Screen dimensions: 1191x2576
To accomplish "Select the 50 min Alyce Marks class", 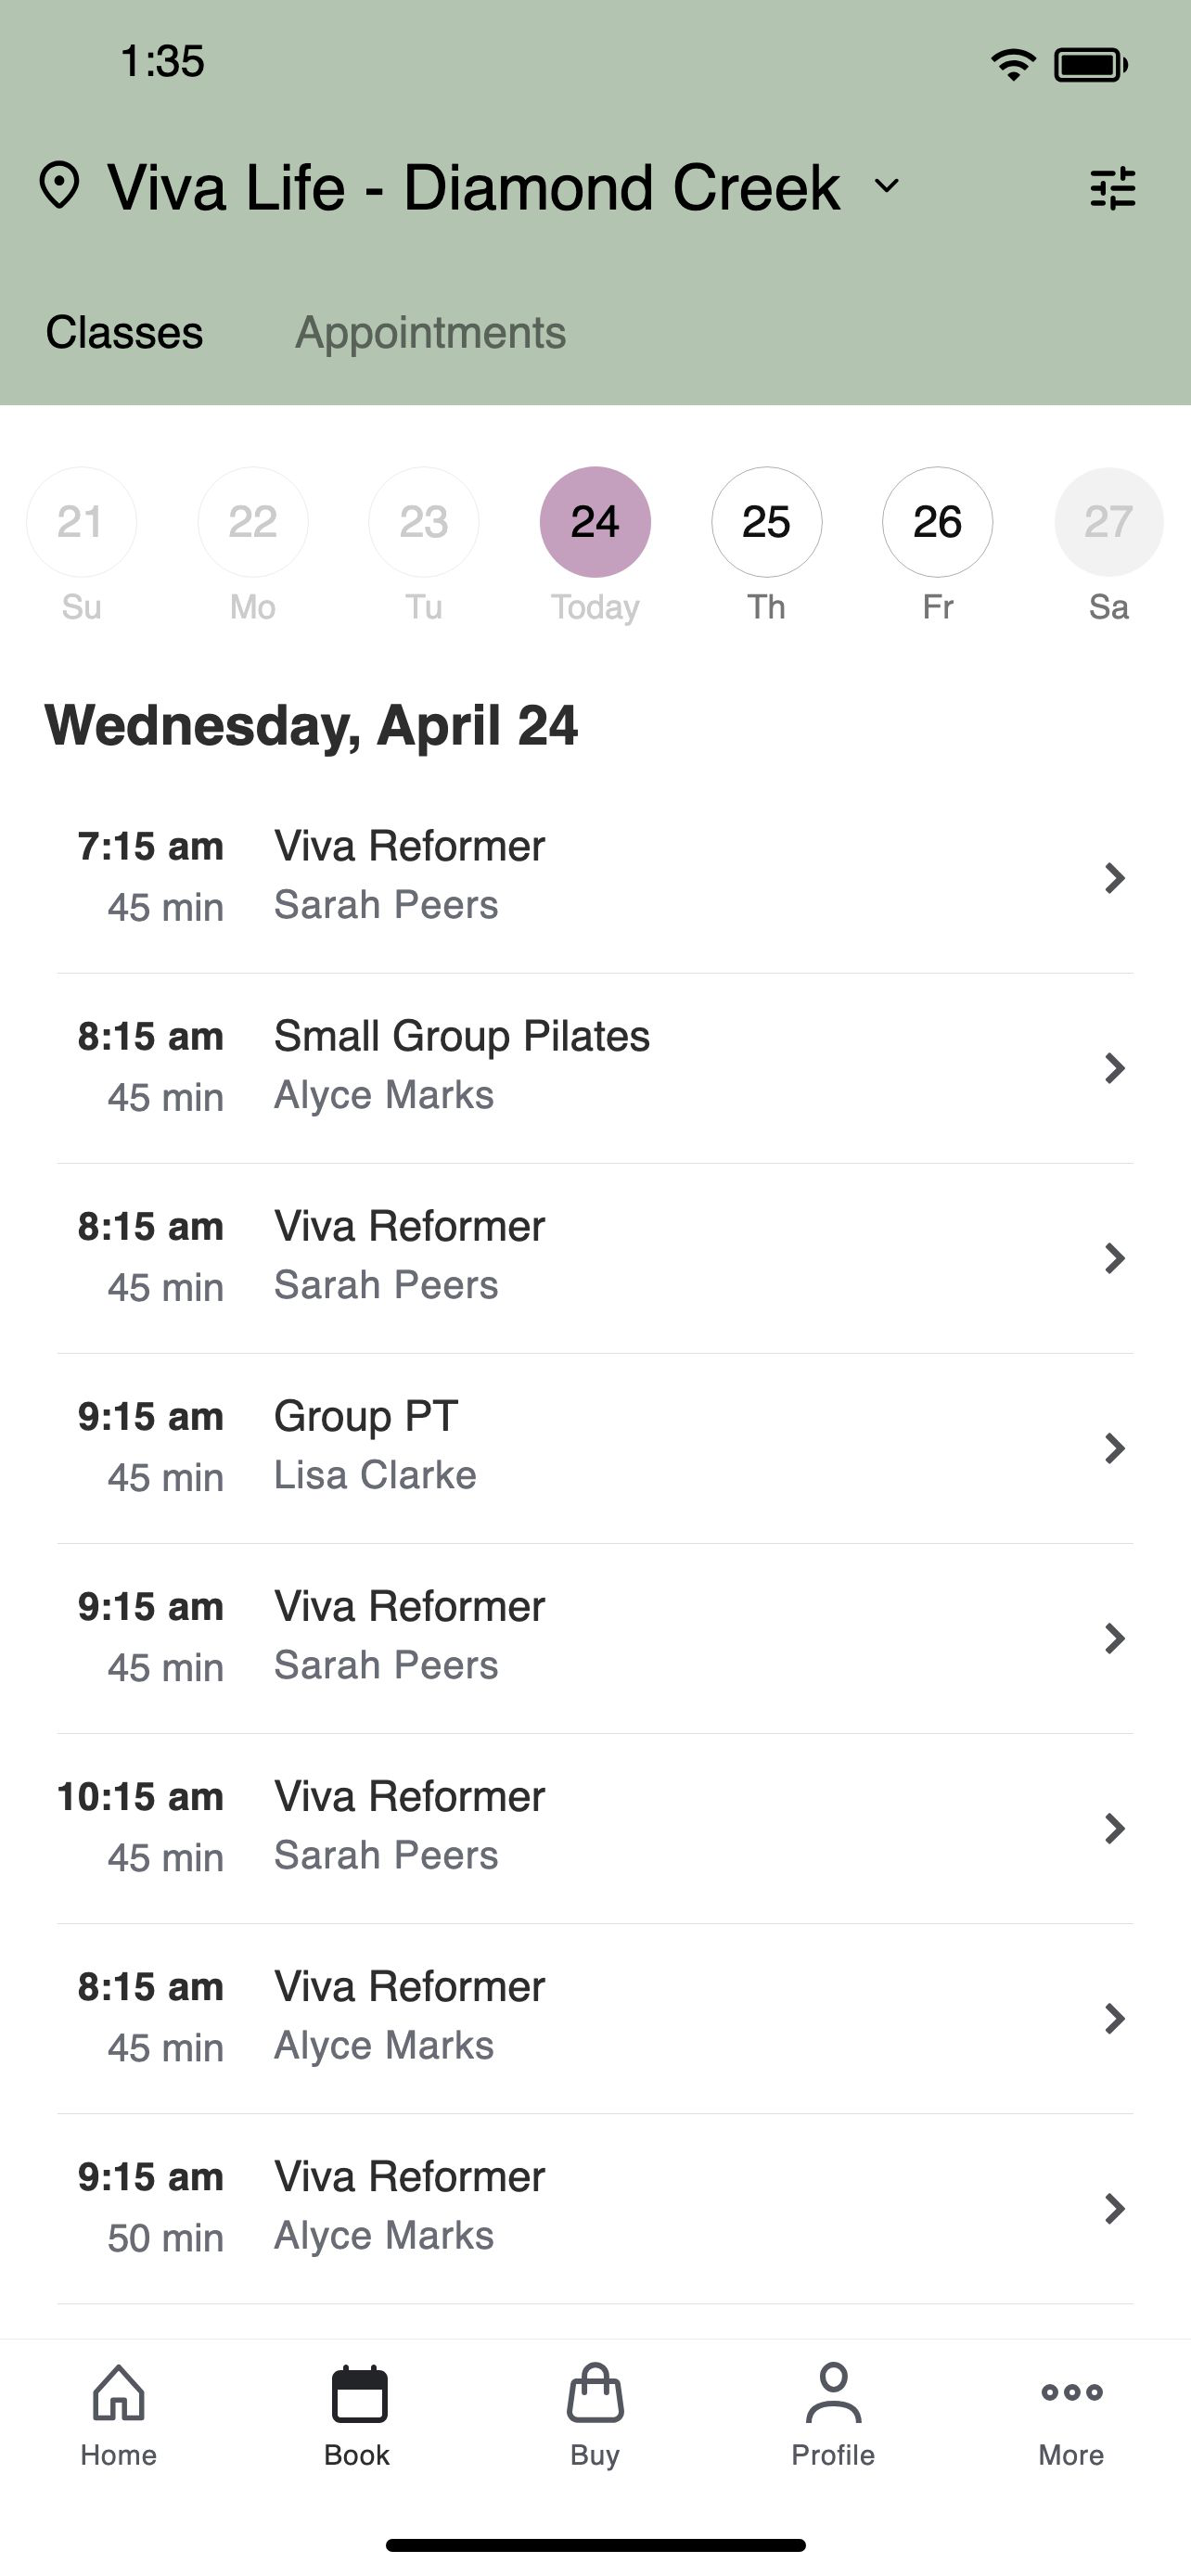I will pos(595,2208).
